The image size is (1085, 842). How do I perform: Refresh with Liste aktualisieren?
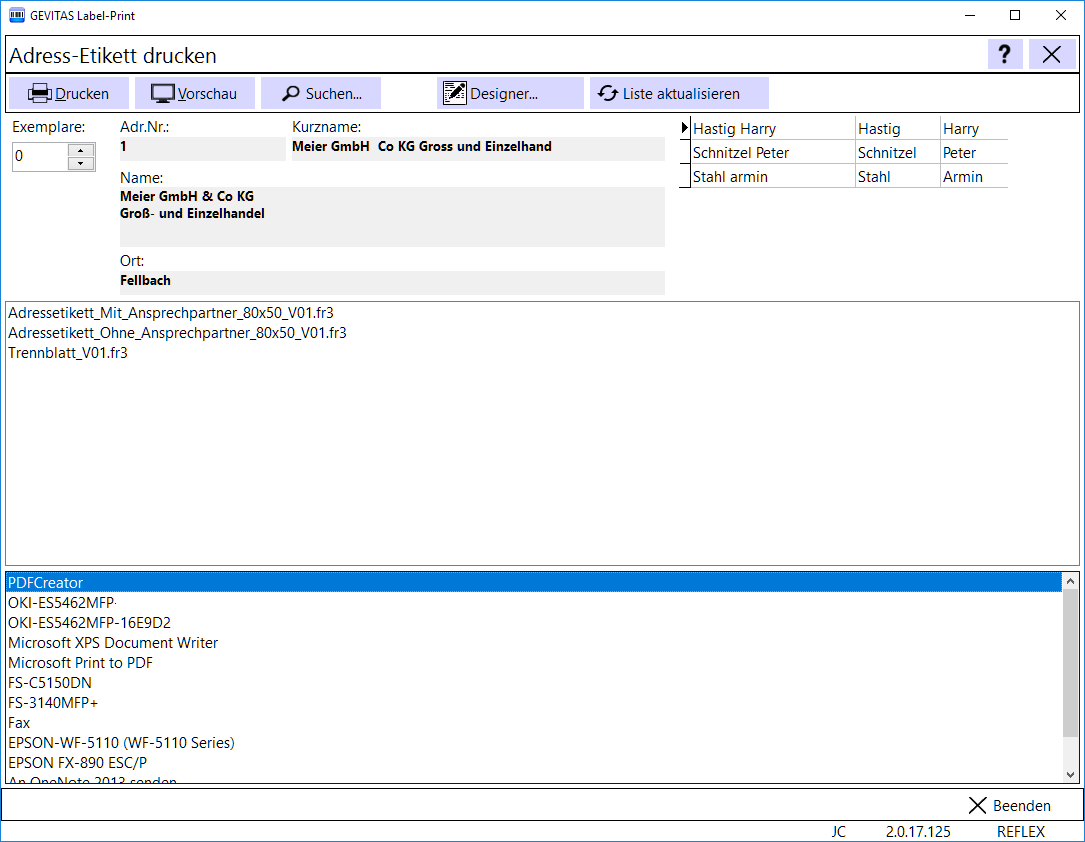[x=679, y=93]
